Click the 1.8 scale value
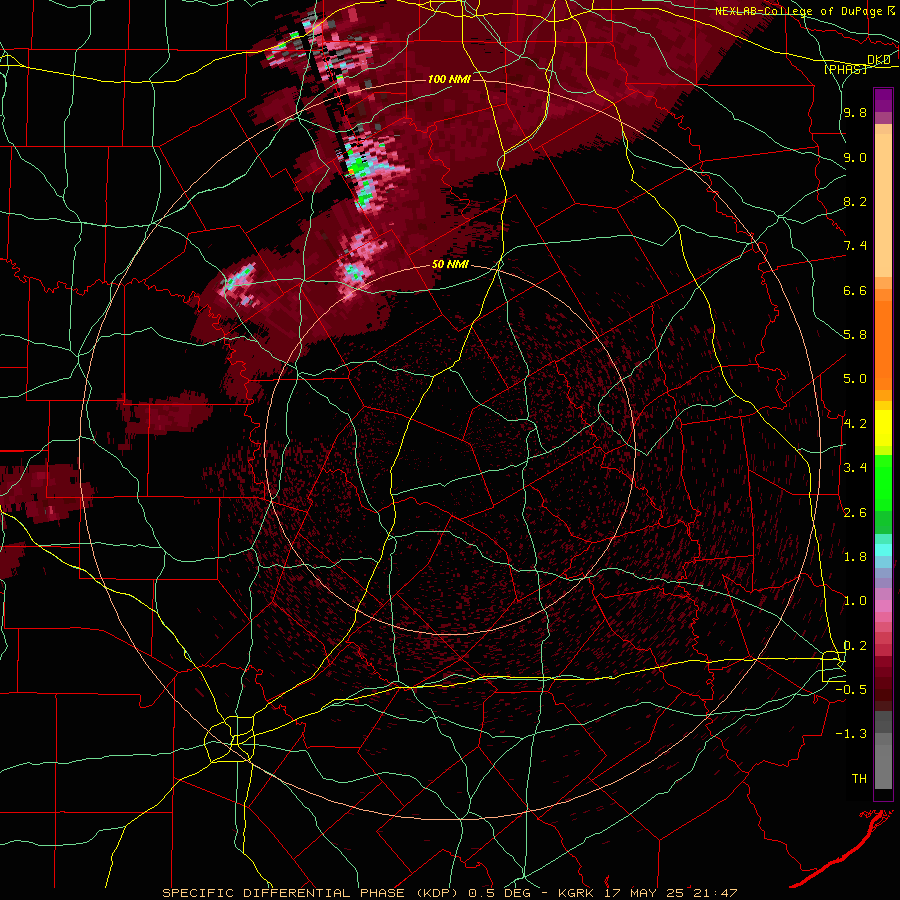 tap(855, 556)
